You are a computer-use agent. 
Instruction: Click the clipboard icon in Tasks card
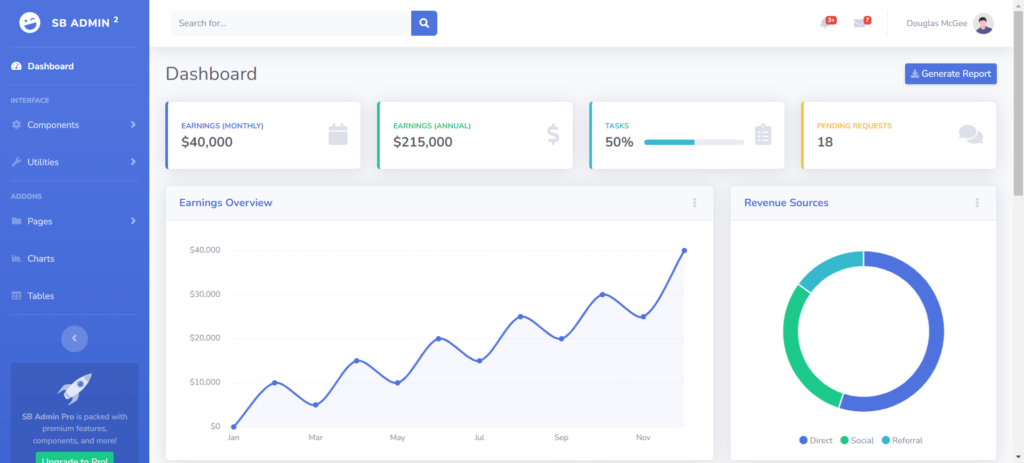(x=763, y=134)
